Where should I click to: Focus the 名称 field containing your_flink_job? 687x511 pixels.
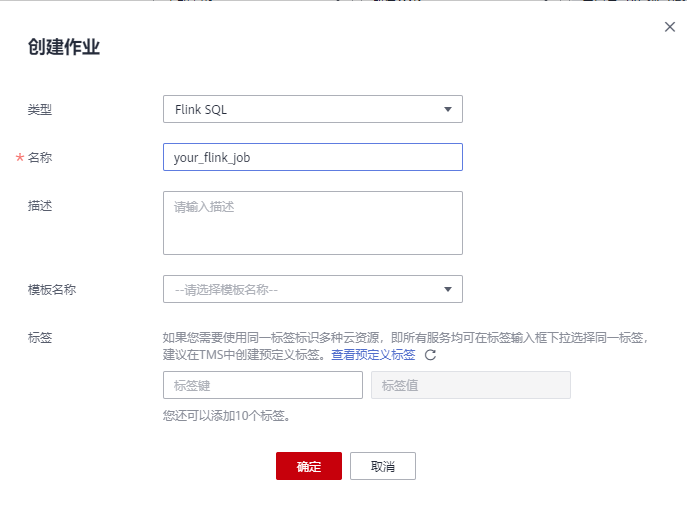coord(312,157)
